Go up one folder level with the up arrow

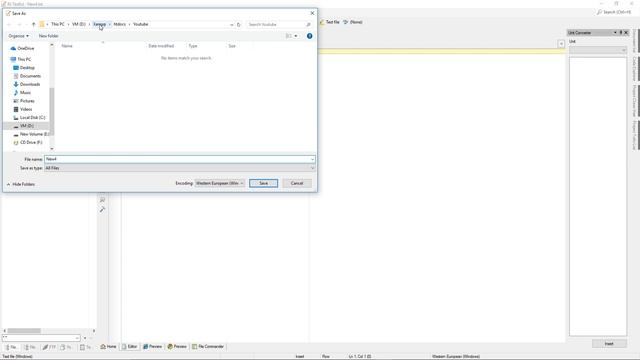33,24
